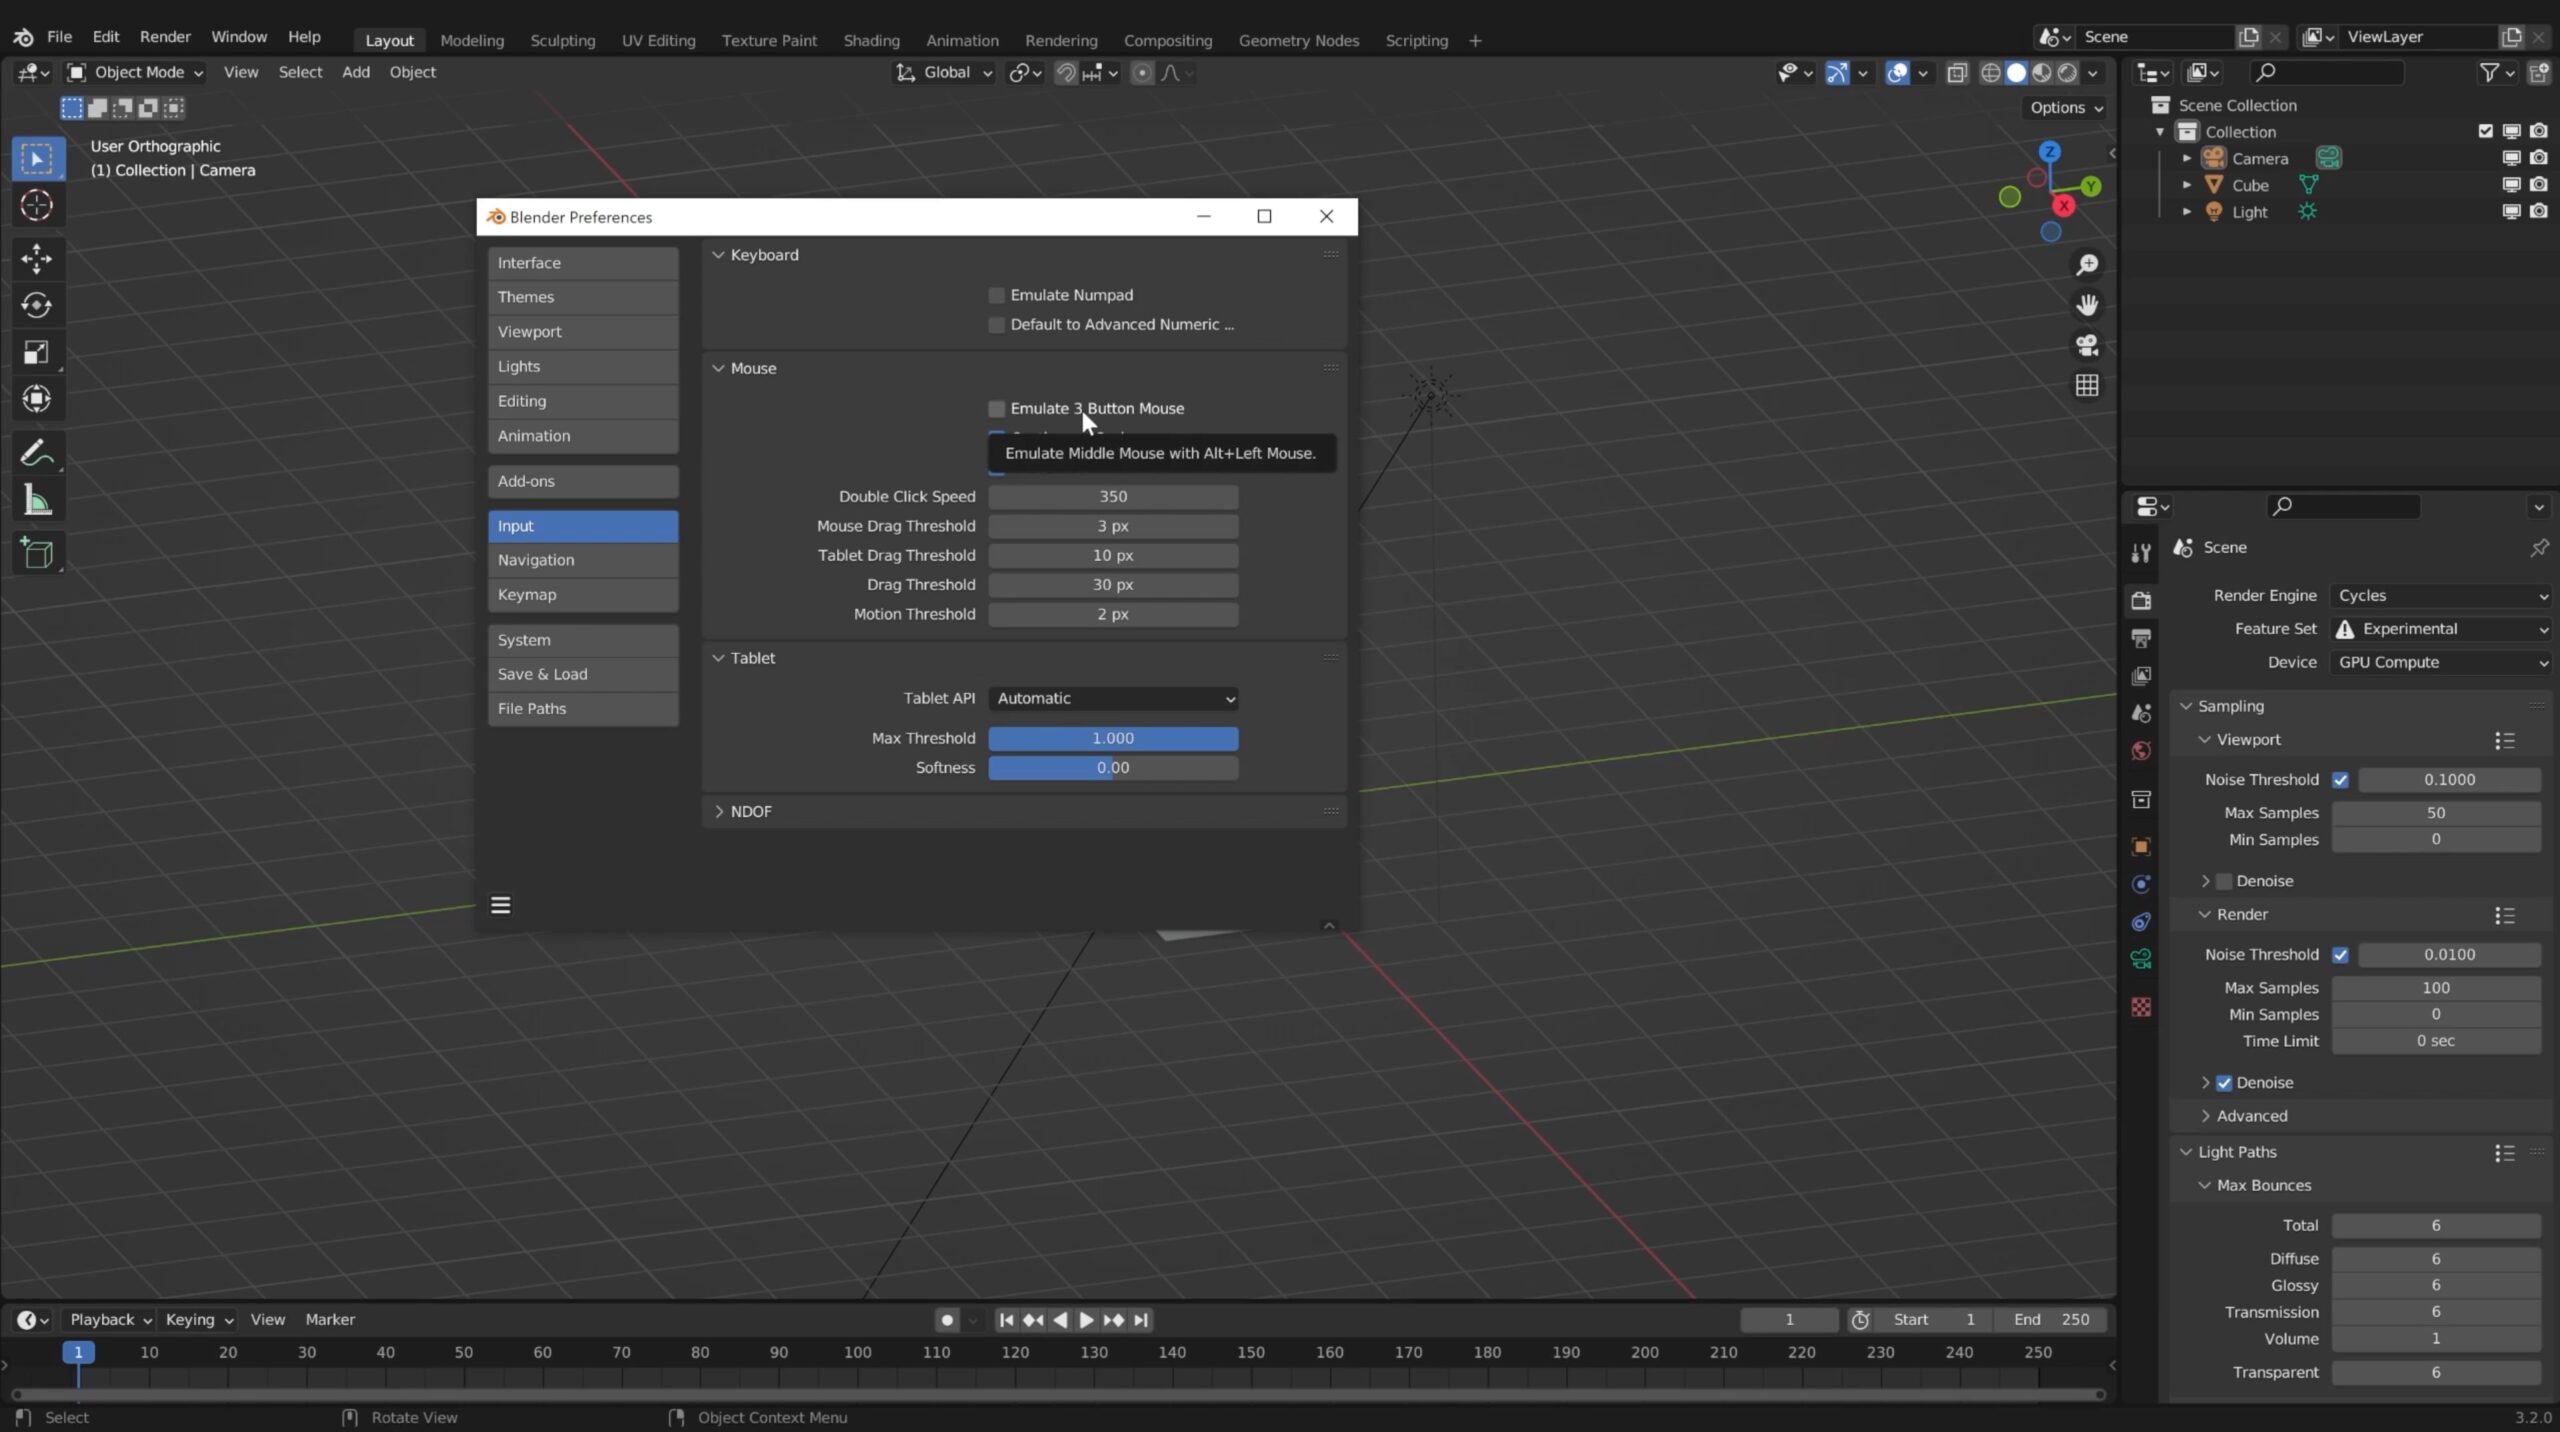
Task: Open the Tablet API dropdown
Action: [x=1113, y=699]
